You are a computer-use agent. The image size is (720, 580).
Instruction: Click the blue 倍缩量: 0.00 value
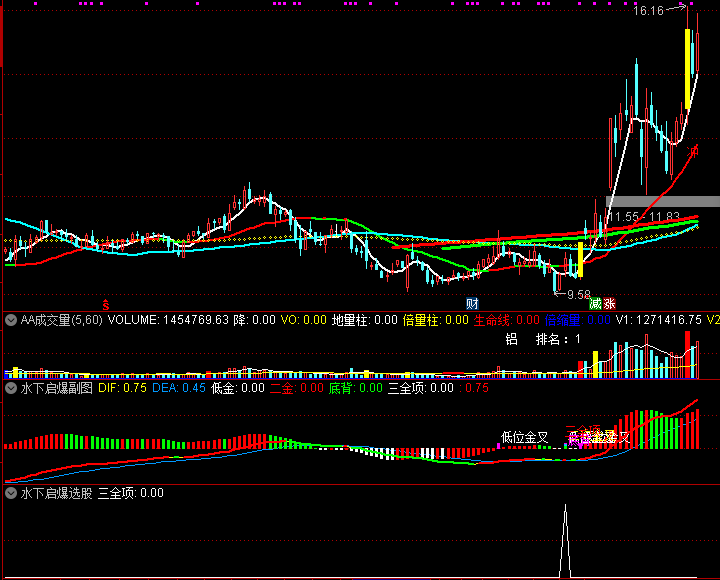(x=578, y=320)
